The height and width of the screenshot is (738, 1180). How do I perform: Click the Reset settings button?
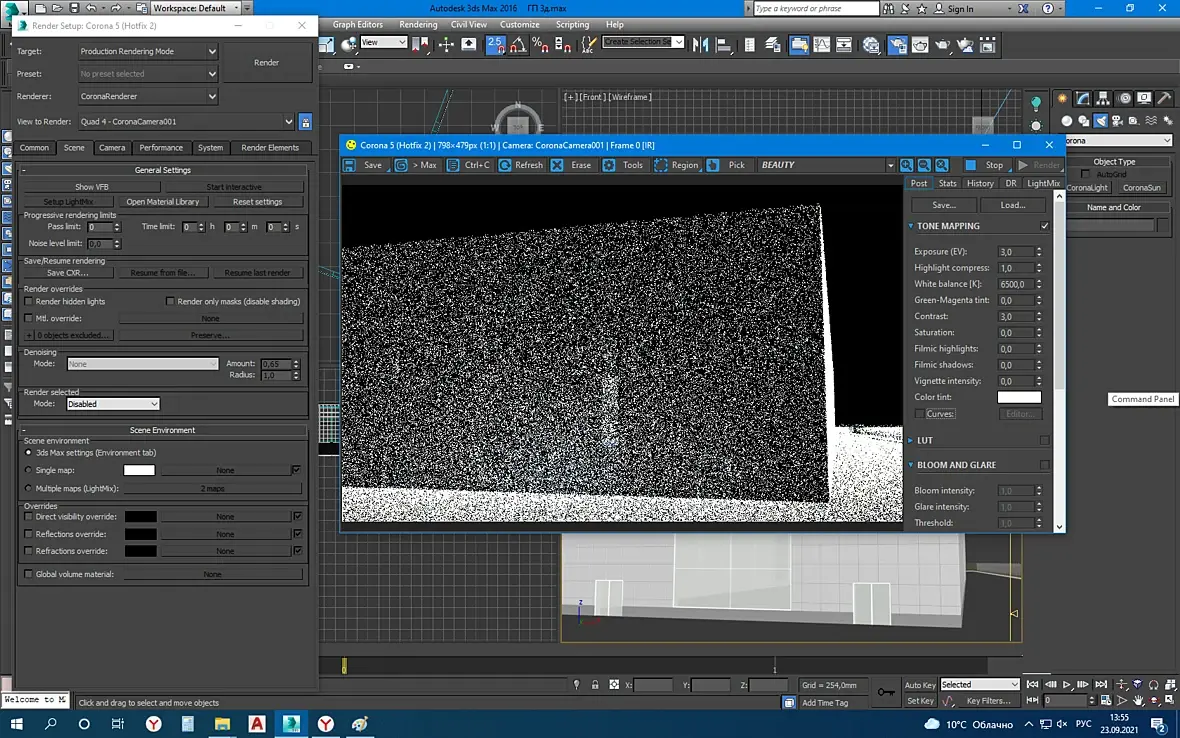[257, 202]
